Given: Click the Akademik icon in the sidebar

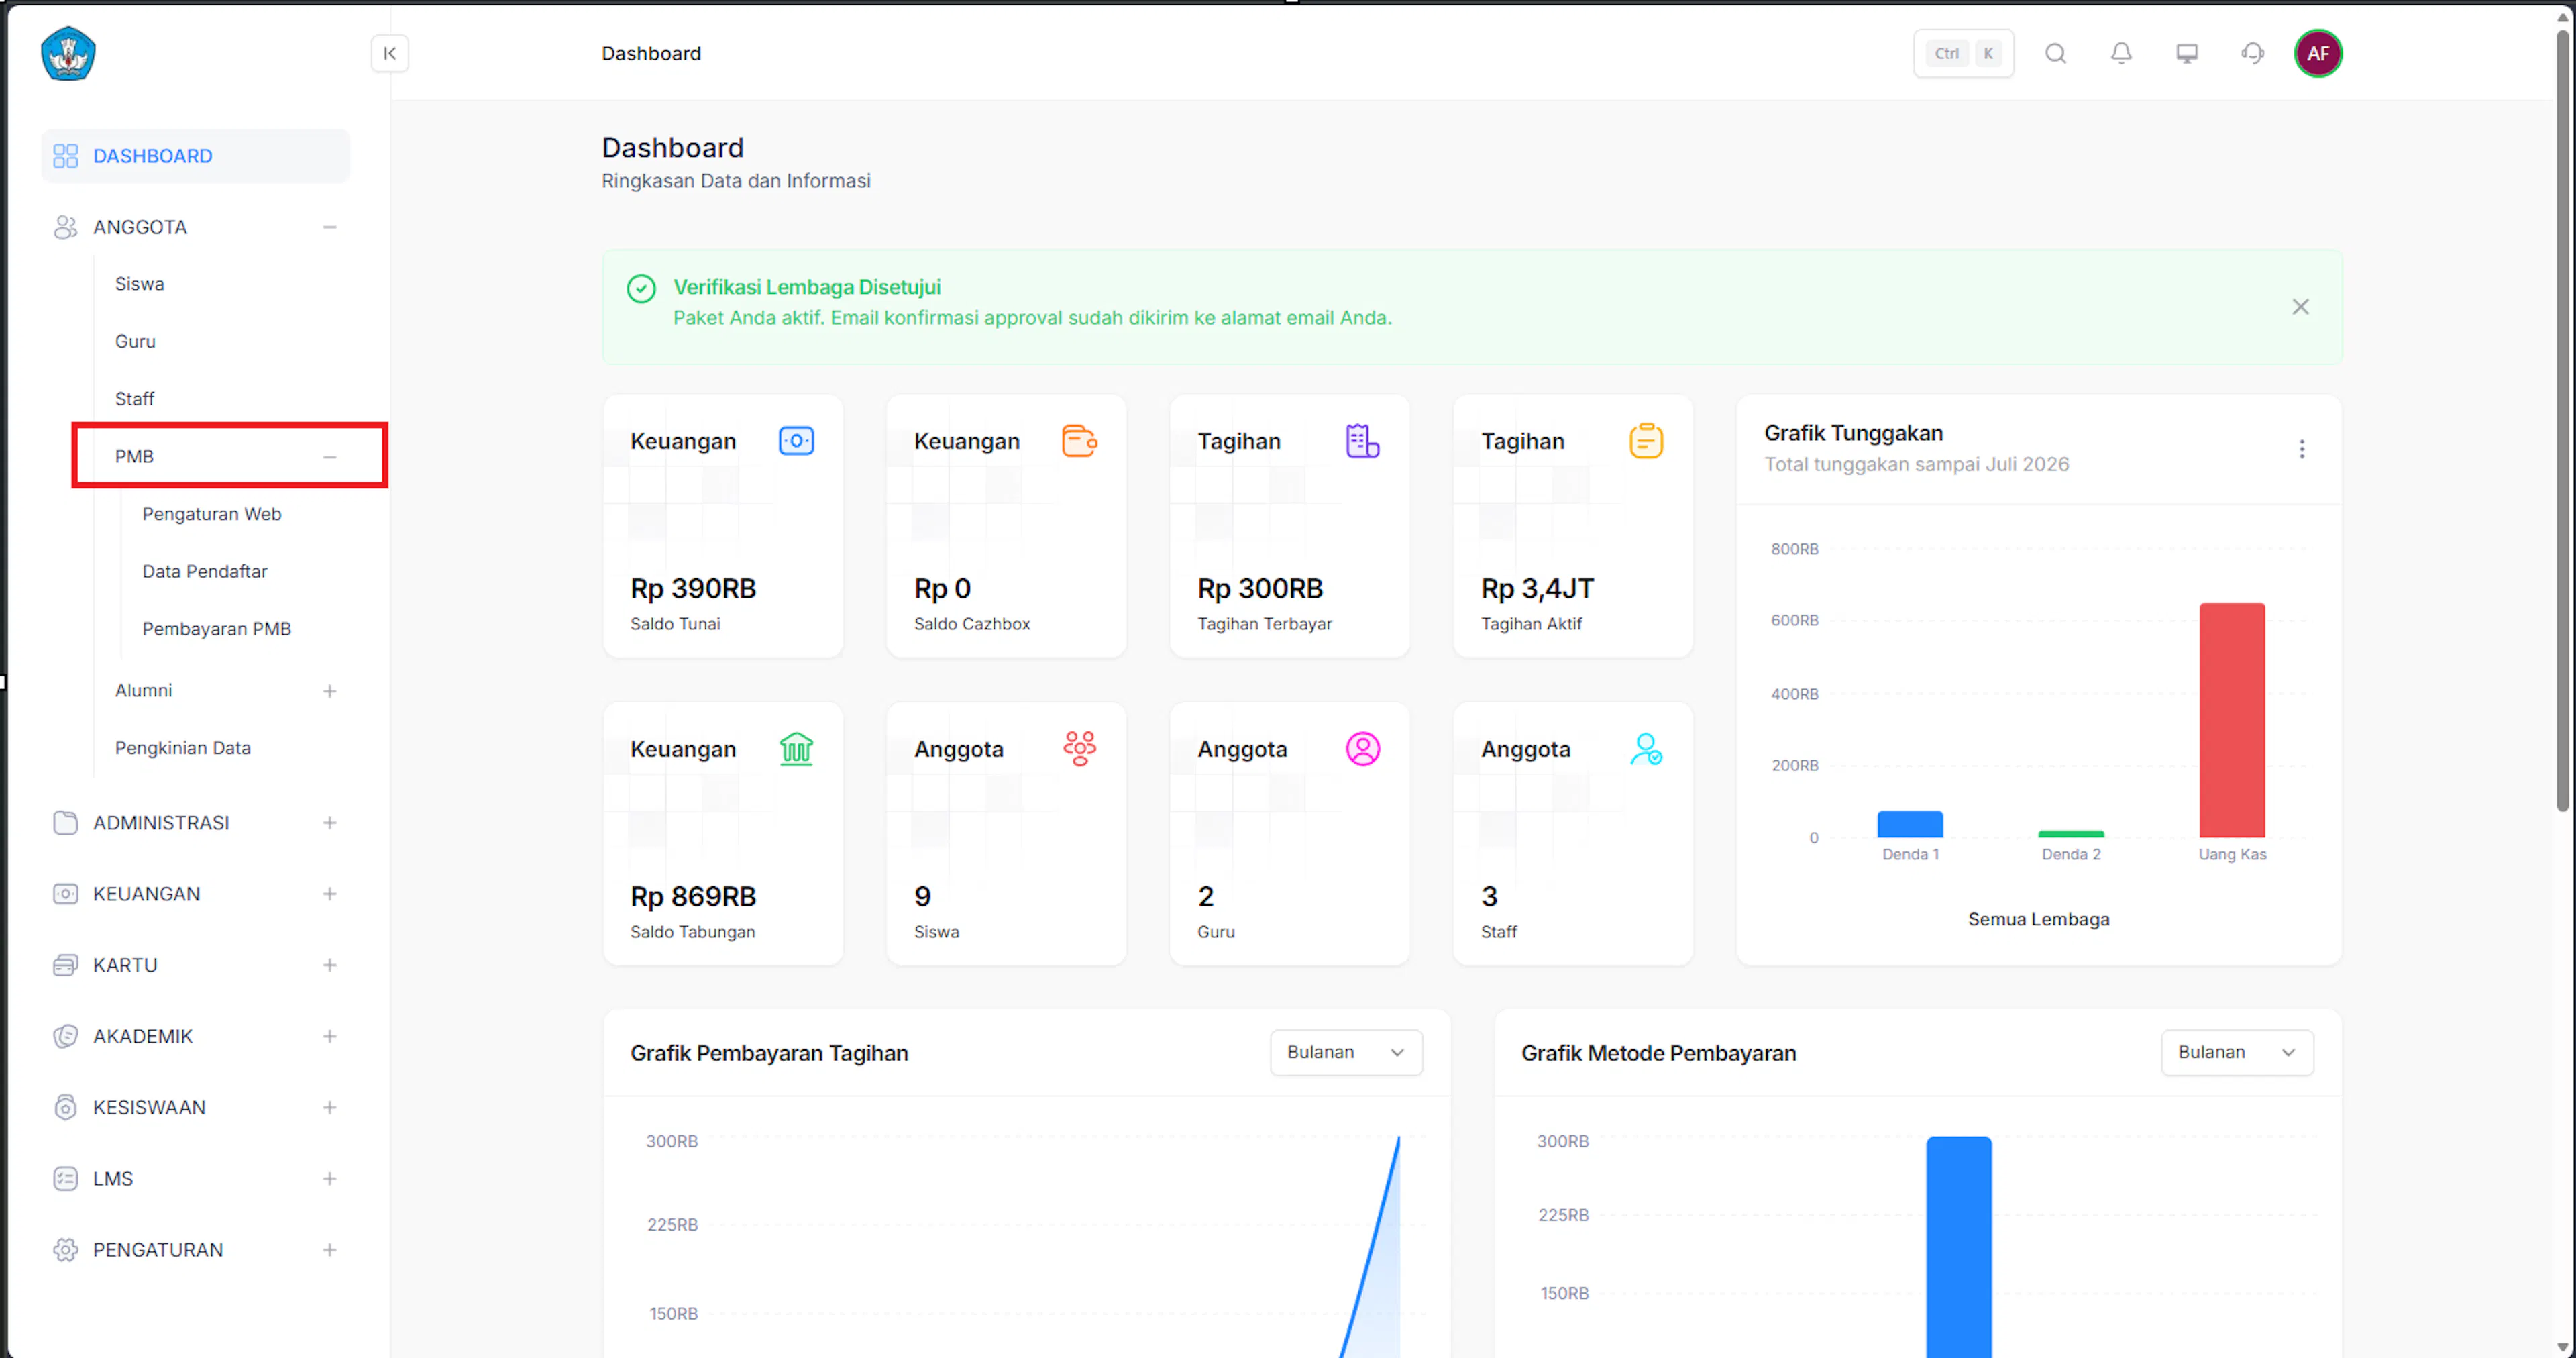Looking at the screenshot, I should pyautogui.click(x=65, y=1036).
